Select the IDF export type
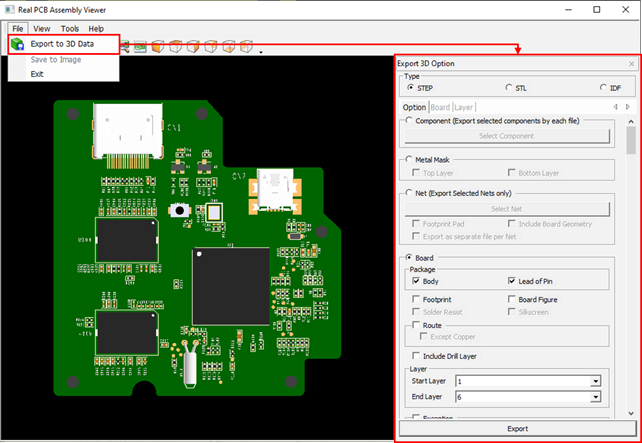The image size is (642, 443). 602,88
